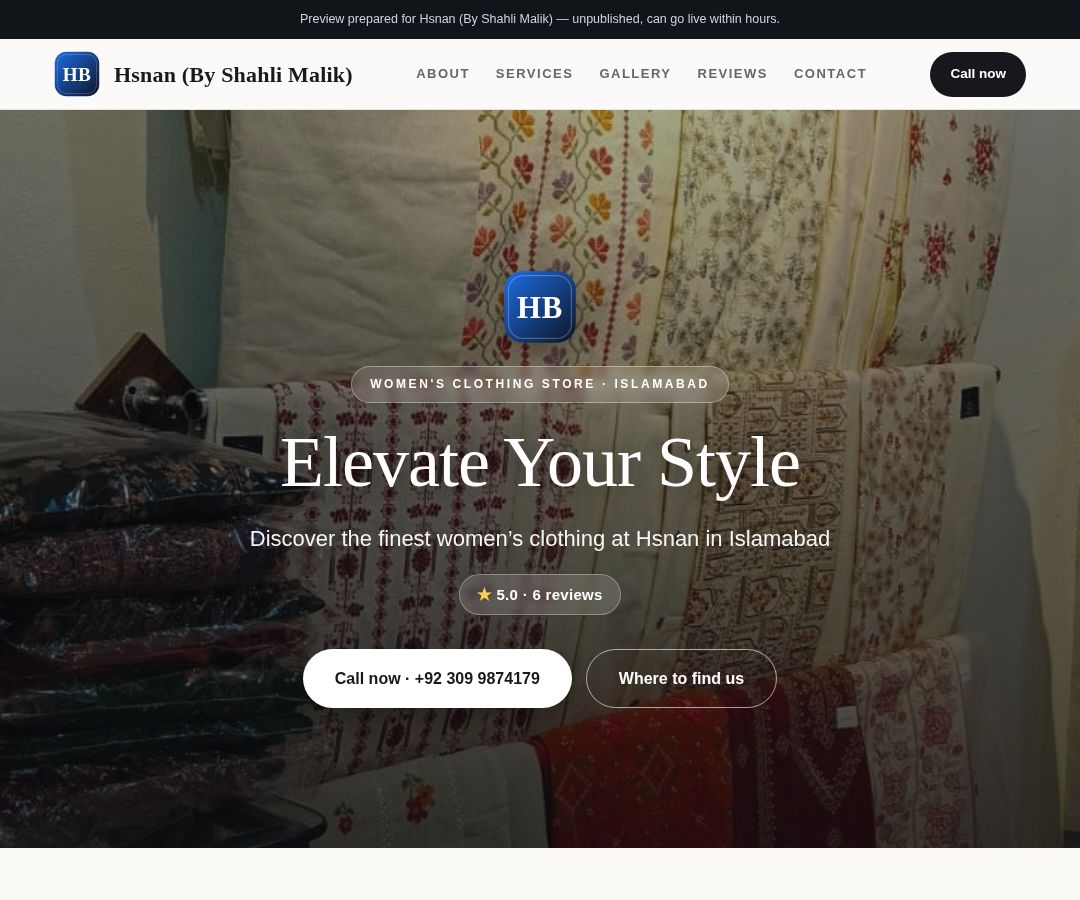Screen dimensions: 1080x900
Task: Click the HB logo in the header
Action: click(x=76, y=74)
